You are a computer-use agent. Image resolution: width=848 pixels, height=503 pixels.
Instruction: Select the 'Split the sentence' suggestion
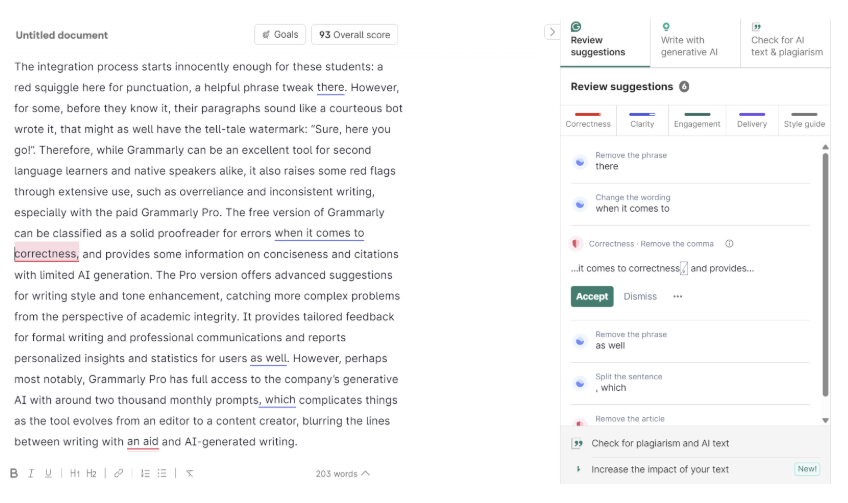click(x=690, y=382)
